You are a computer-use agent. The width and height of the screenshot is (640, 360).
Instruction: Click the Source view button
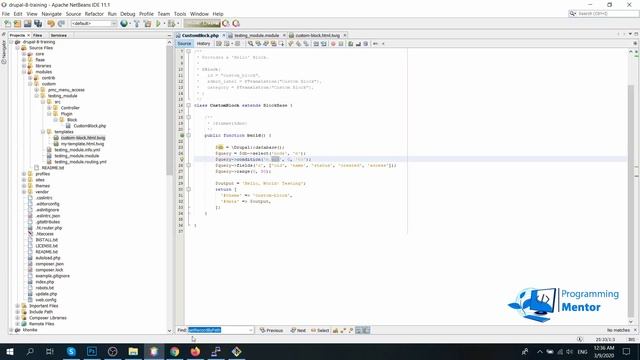[184, 44]
